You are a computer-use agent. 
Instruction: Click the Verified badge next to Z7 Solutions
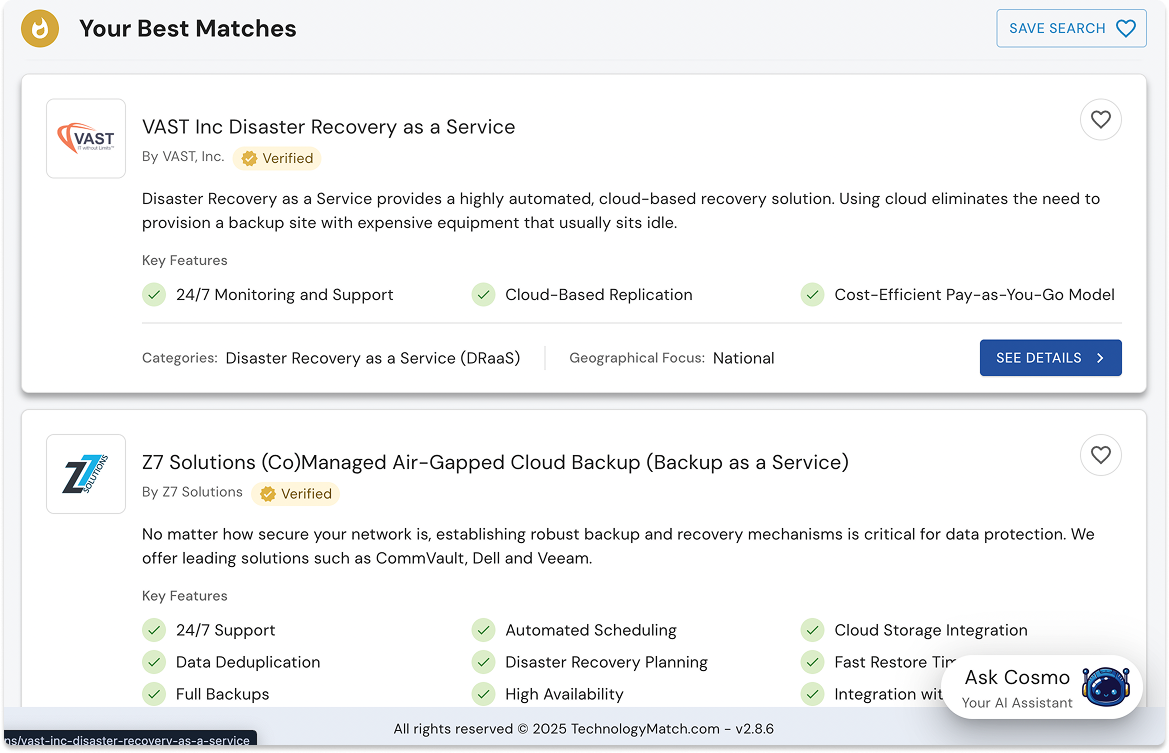(296, 494)
